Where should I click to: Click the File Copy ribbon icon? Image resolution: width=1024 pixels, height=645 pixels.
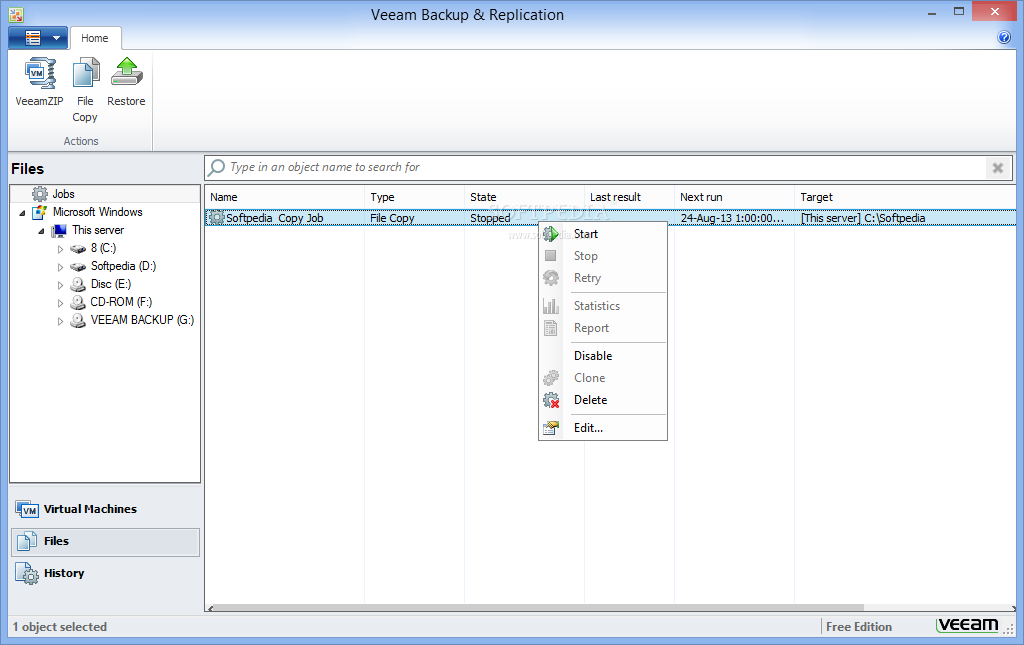85,73
